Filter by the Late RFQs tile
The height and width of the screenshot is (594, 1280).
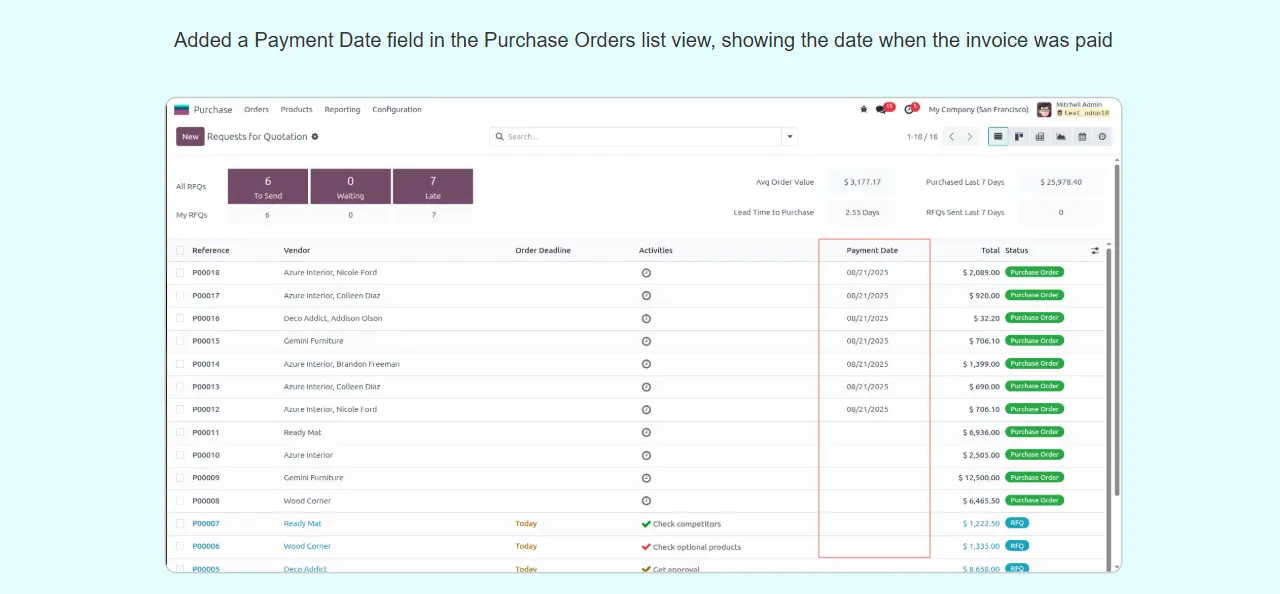432,186
